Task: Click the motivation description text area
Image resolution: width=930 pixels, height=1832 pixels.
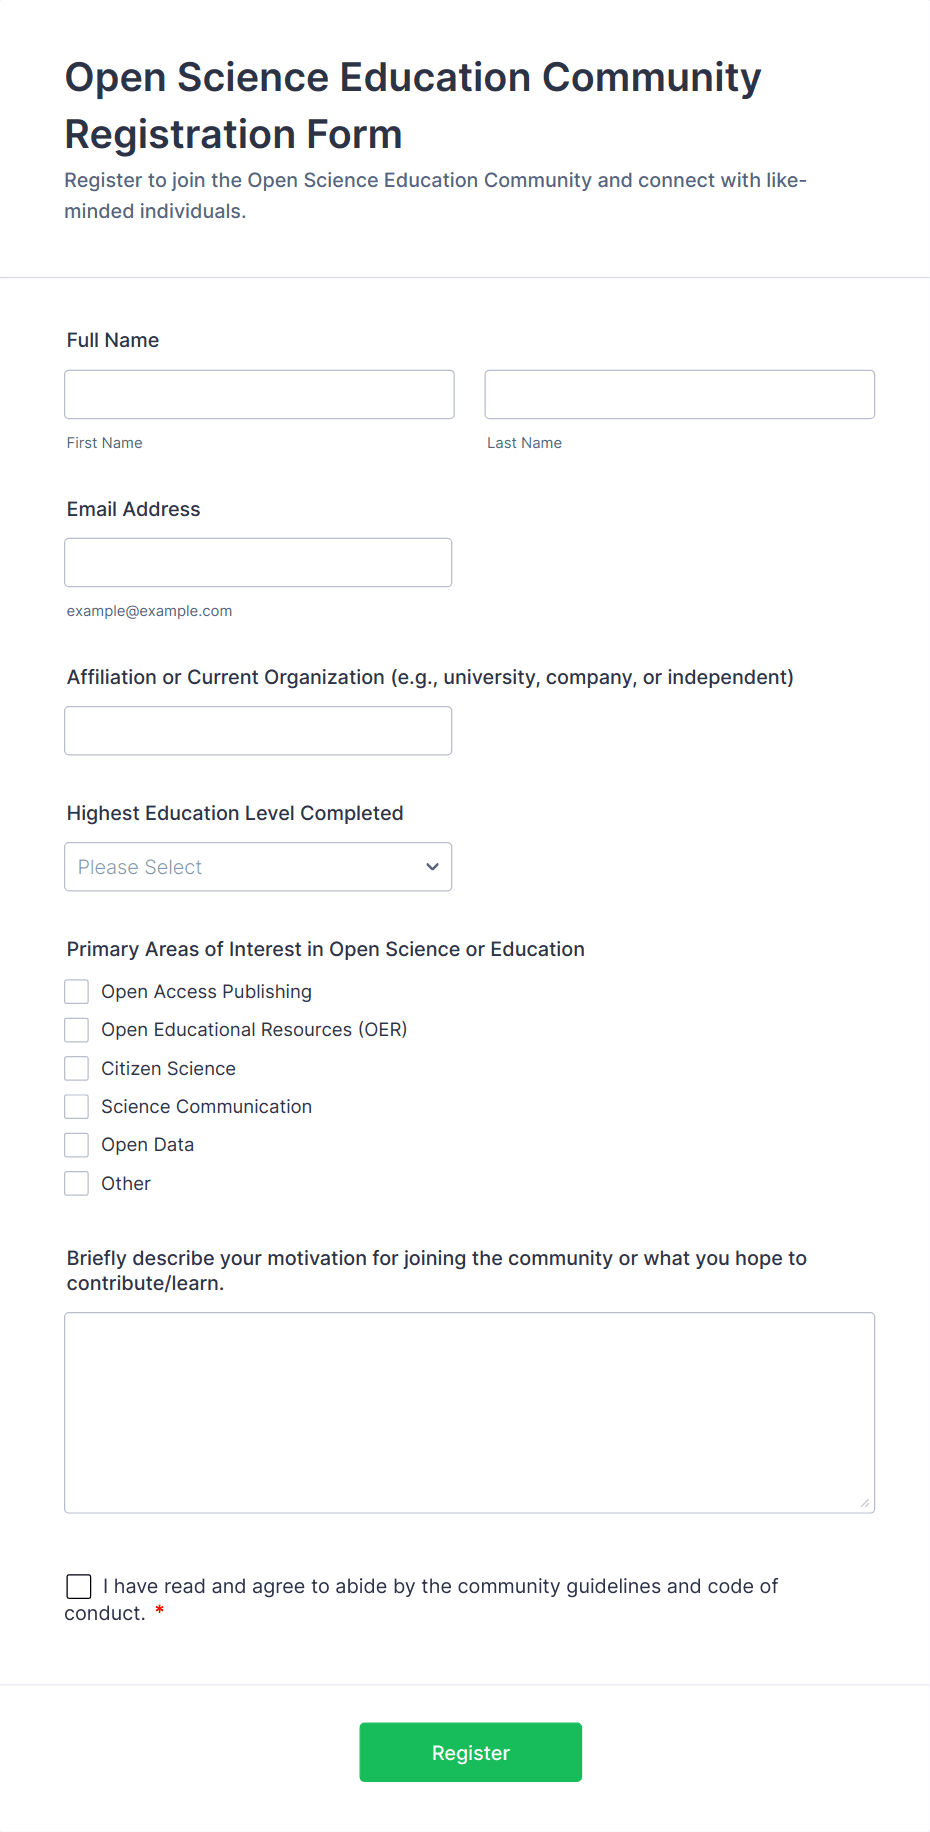Action: point(469,1412)
